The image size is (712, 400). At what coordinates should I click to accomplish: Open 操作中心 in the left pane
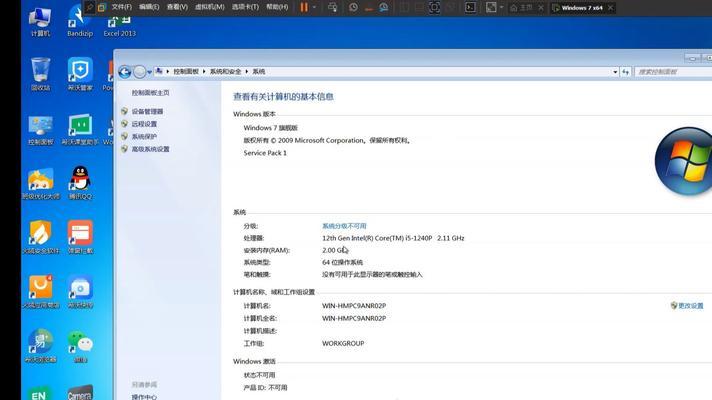[x=144, y=397]
